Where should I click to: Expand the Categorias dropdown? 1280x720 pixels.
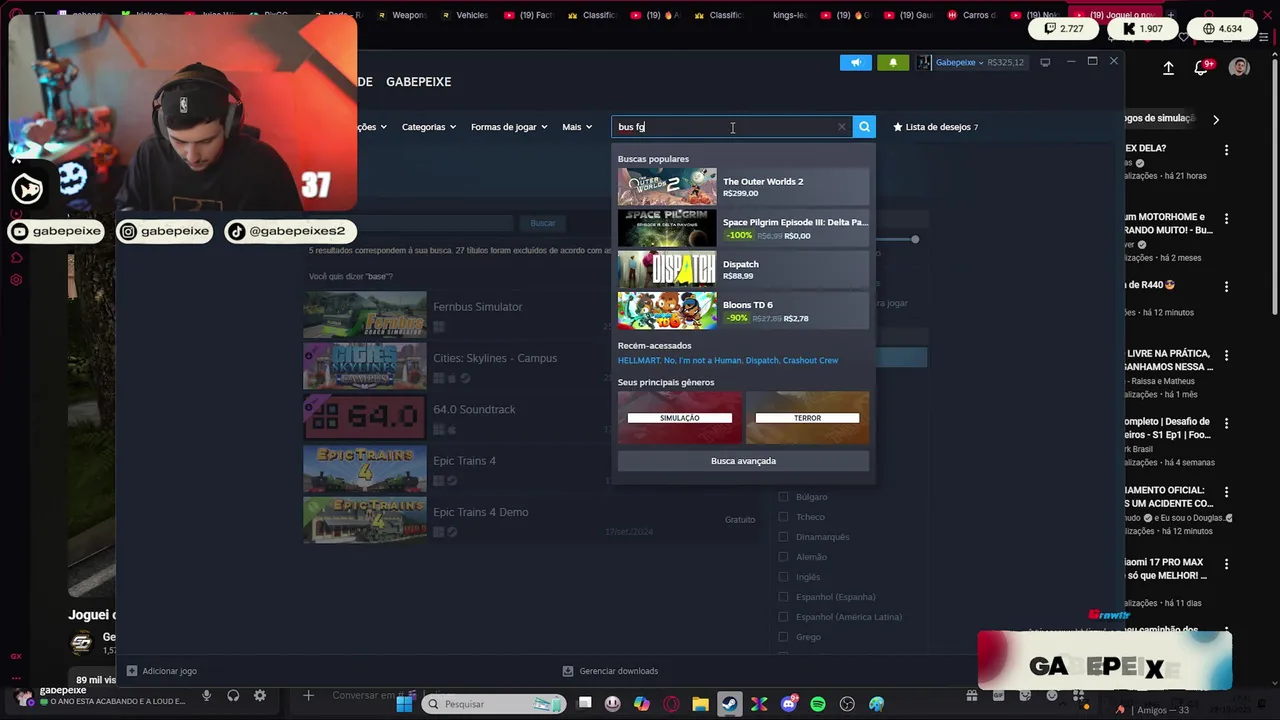(x=429, y=127)
